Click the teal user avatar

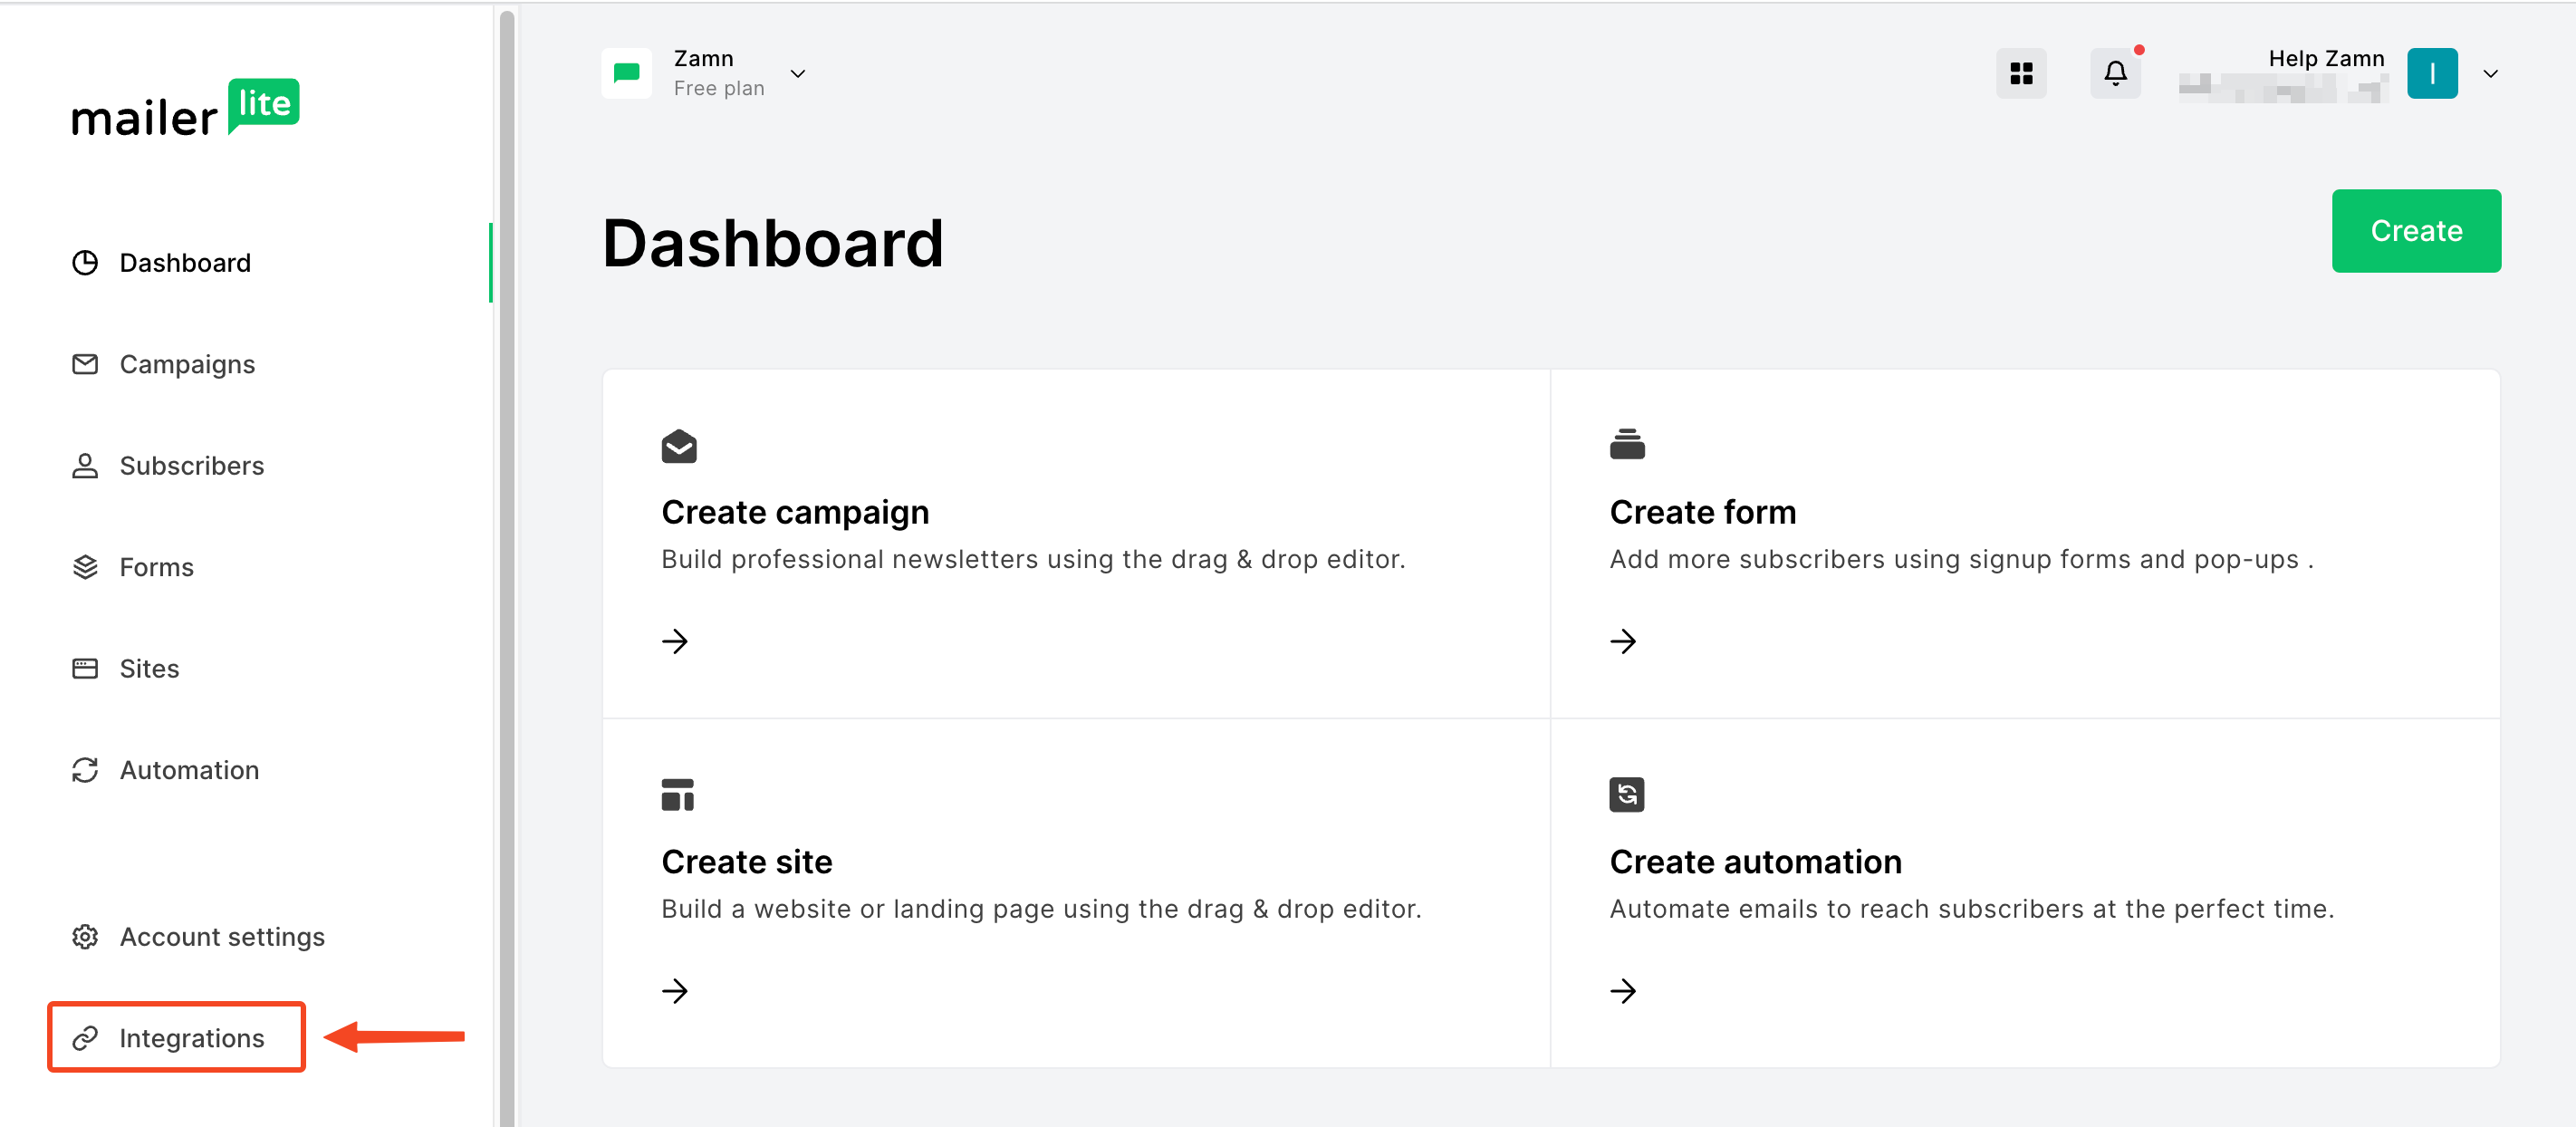point(2432,73)
